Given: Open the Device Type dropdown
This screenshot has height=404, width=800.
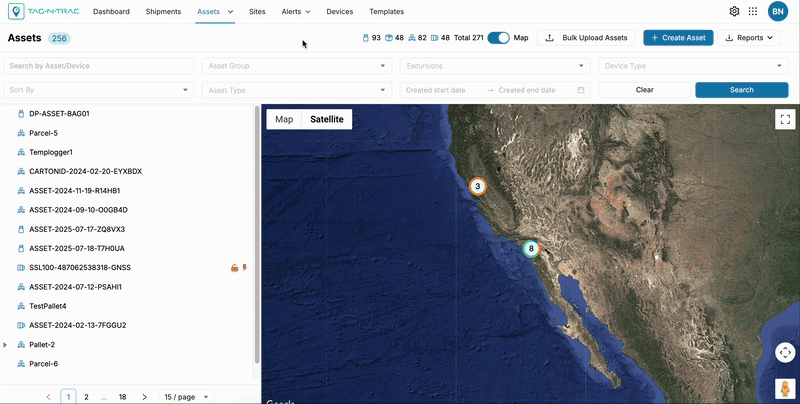Looking at the screenshot, I should coord(693,66).
